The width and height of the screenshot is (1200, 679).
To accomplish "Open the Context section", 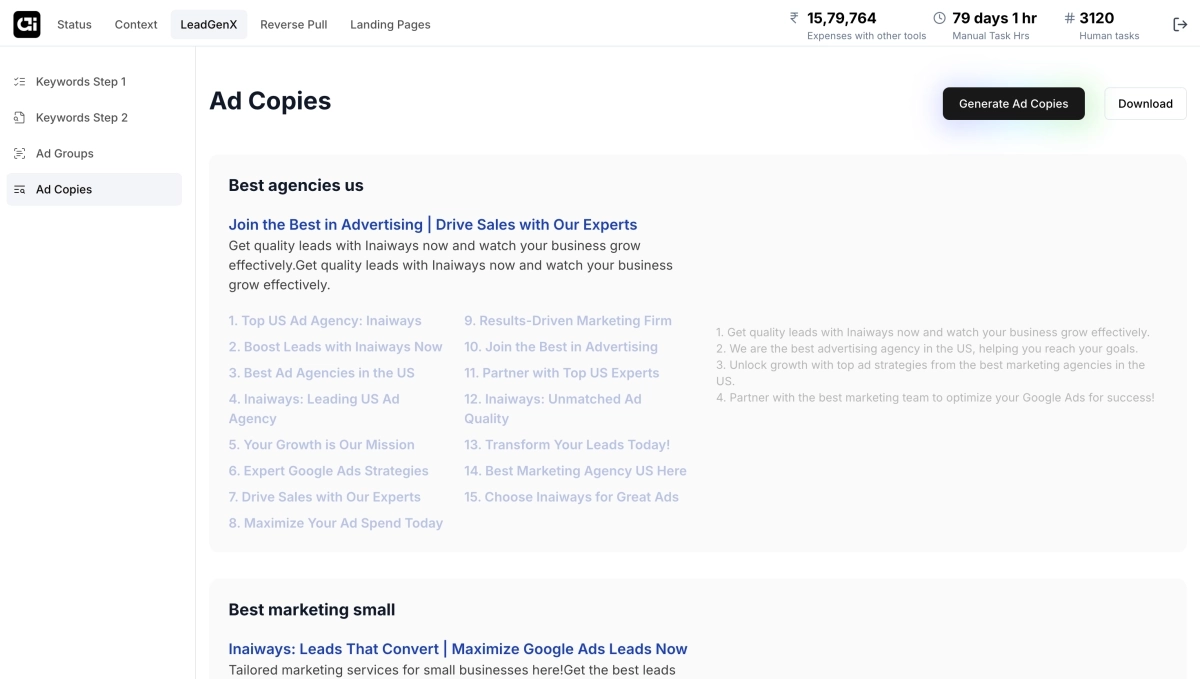I will (136, 24).
